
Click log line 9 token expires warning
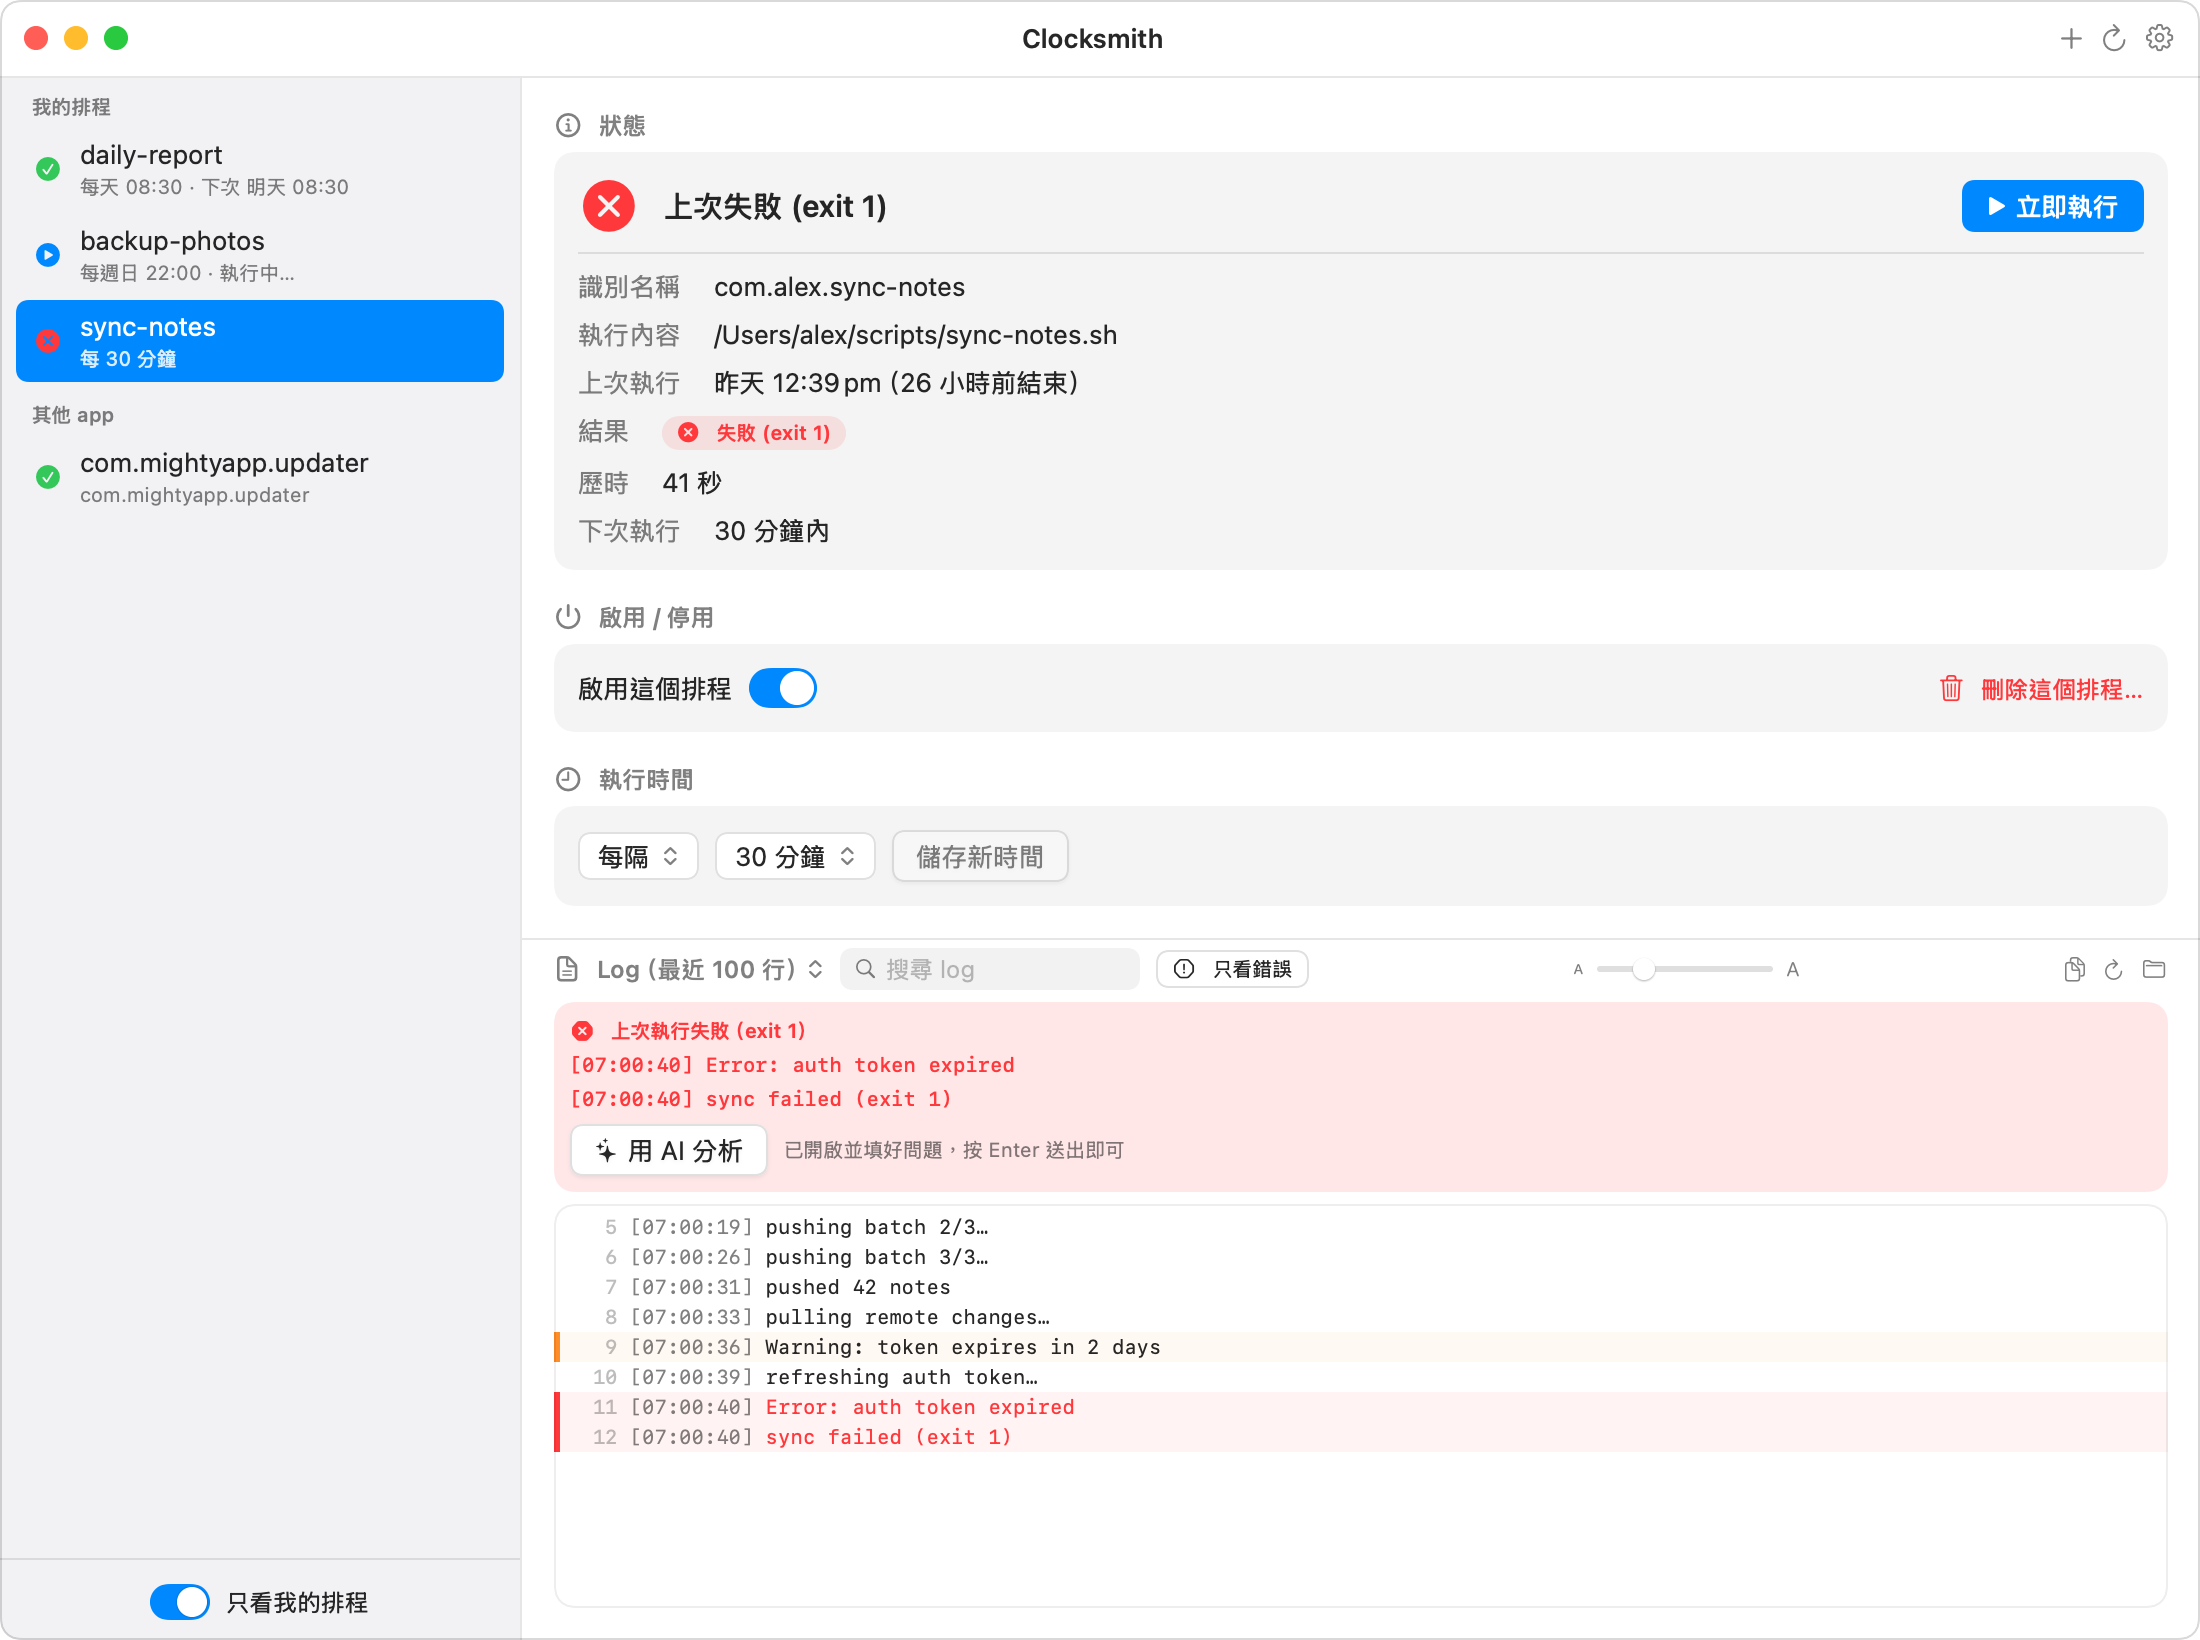click(1361, 1347)
